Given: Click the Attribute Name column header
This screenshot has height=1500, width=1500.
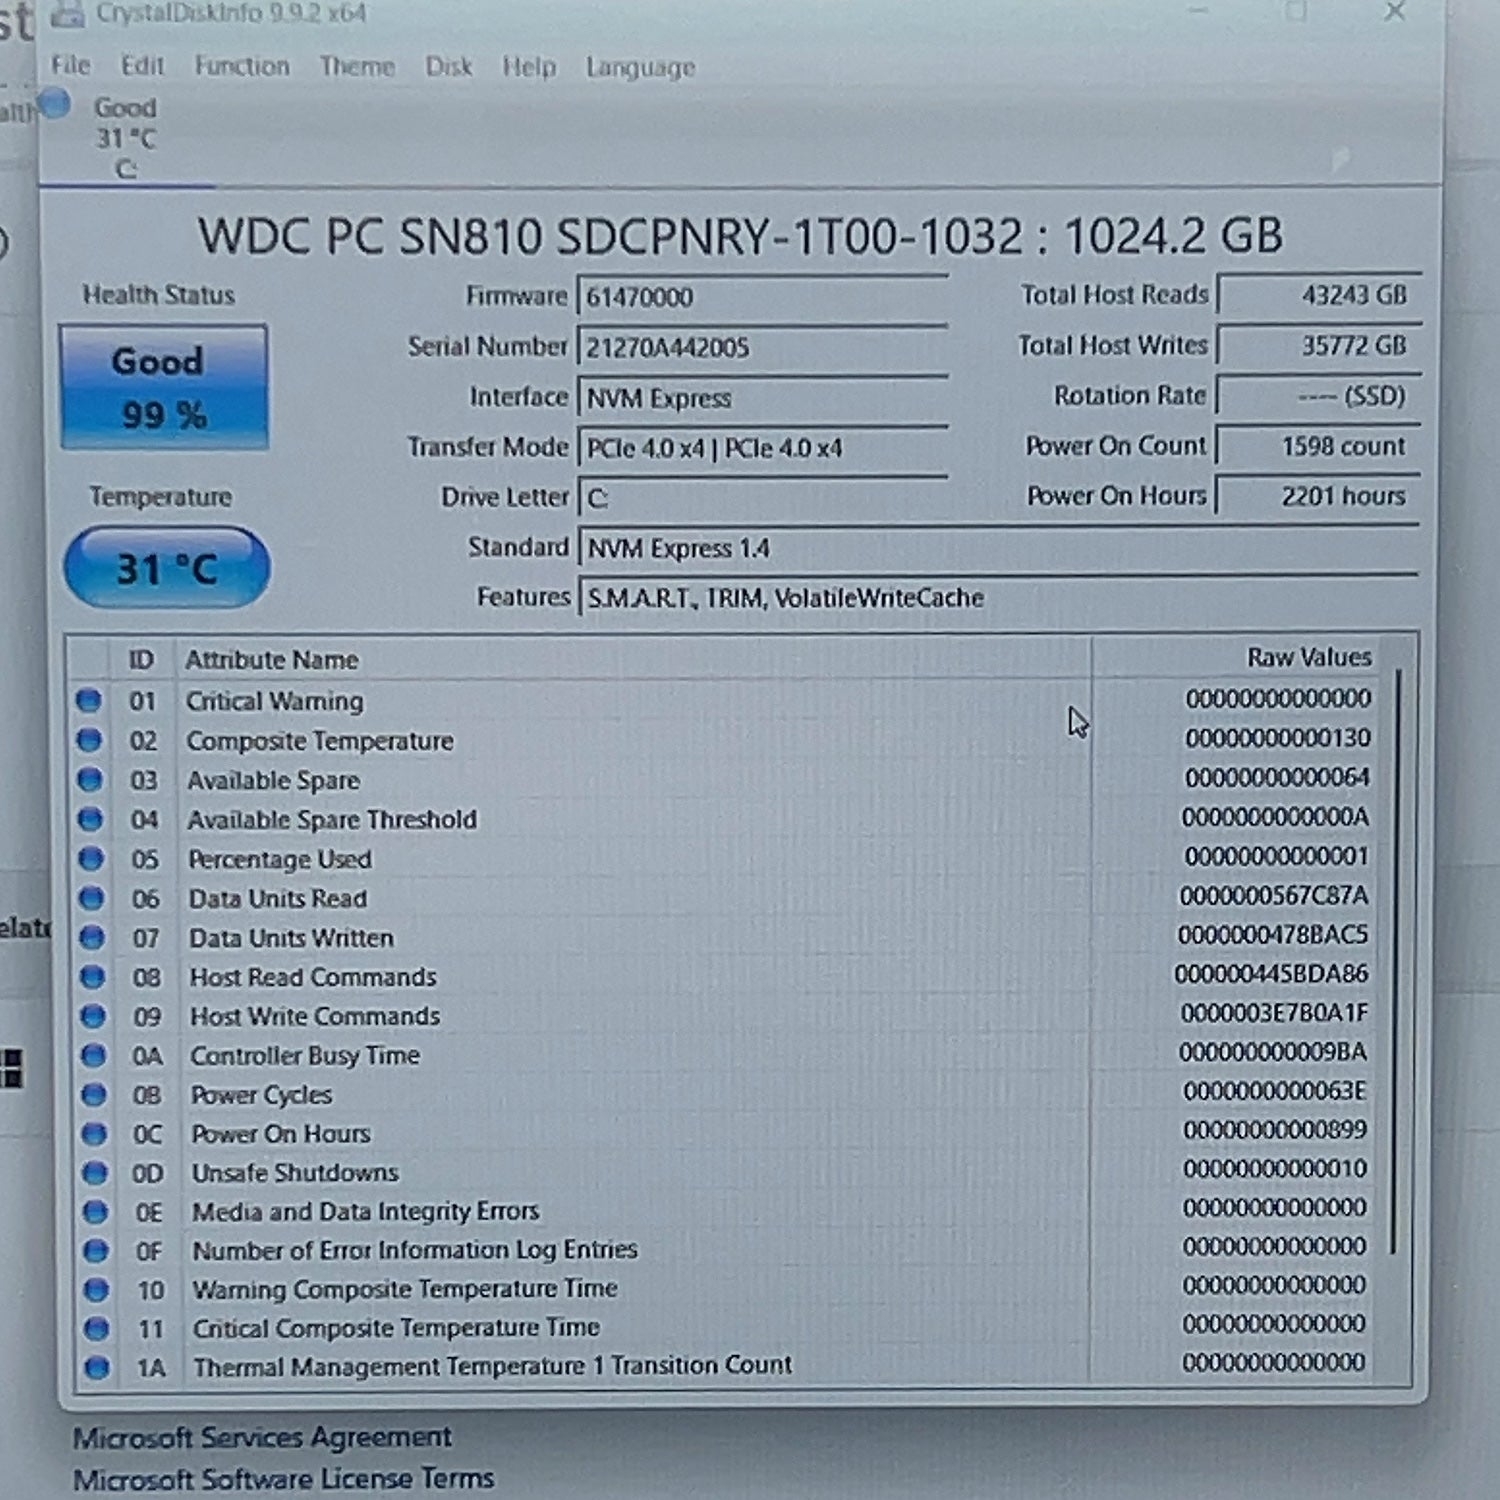Looking at the screenshot, I should click(271, 660).
